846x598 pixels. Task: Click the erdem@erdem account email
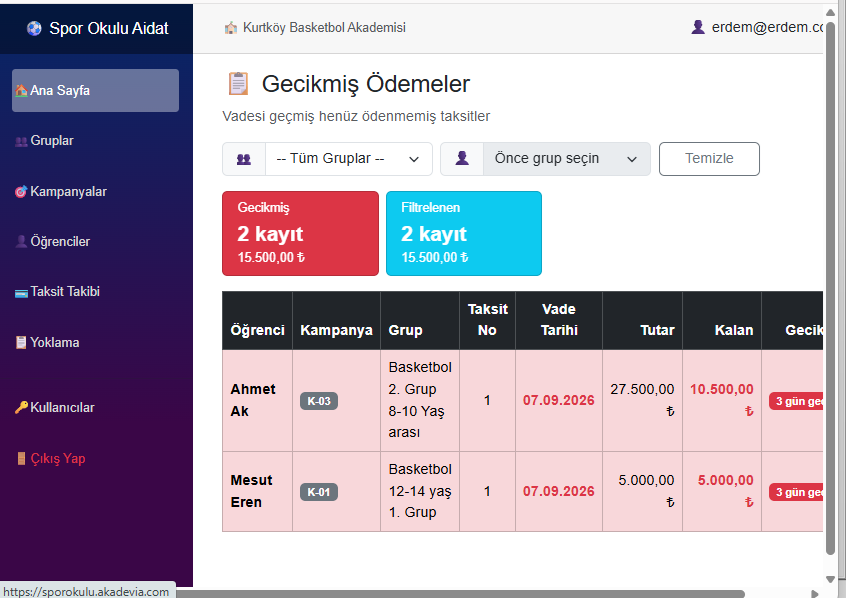point(767,27)
